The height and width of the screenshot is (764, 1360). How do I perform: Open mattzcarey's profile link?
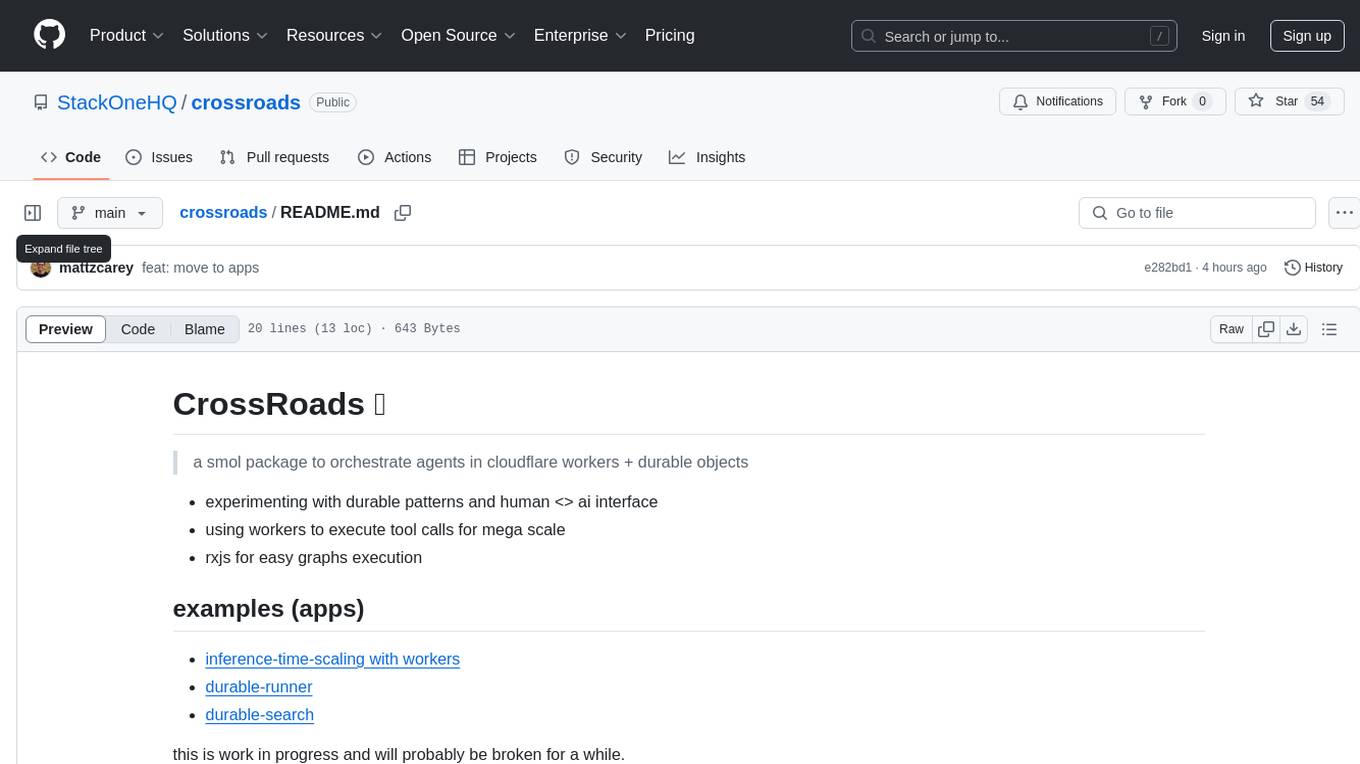pos(96,268)
